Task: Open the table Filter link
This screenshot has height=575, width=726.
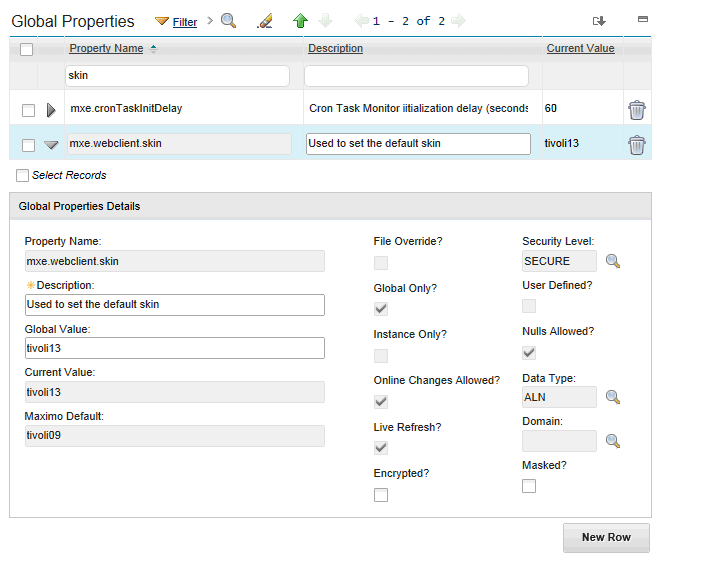Action: tap(185, 22)
